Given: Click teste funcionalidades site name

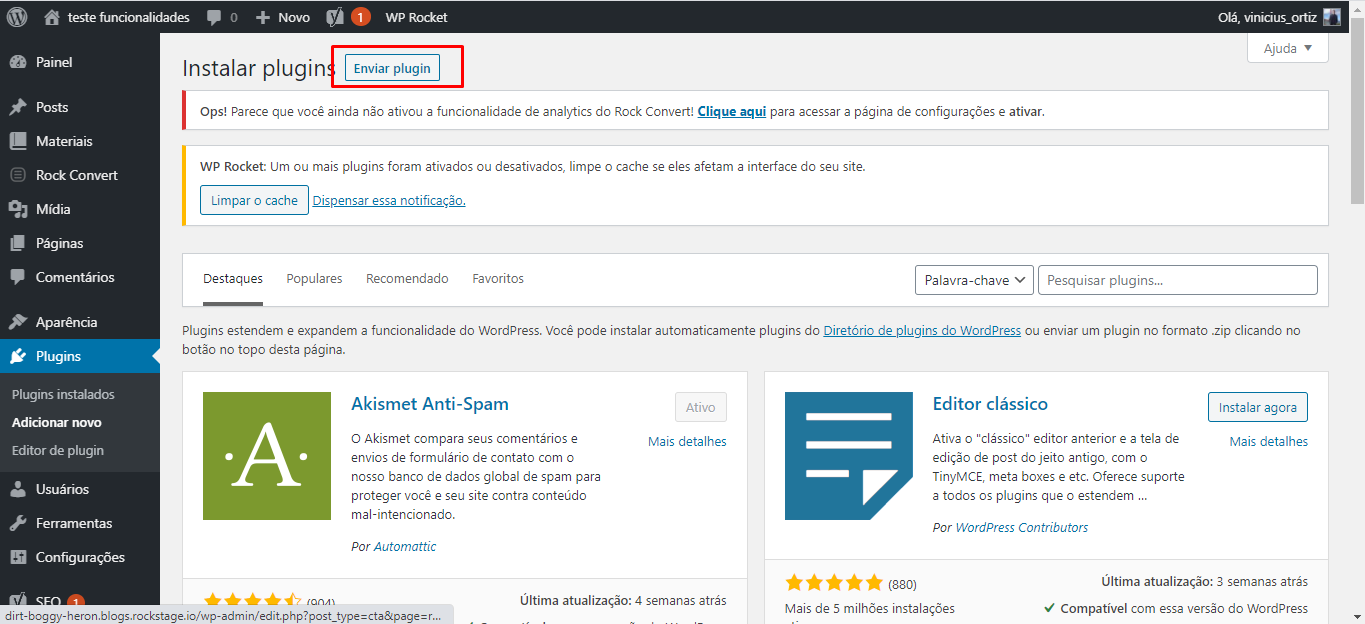Looking at the screenshot, I should point(128,17).
